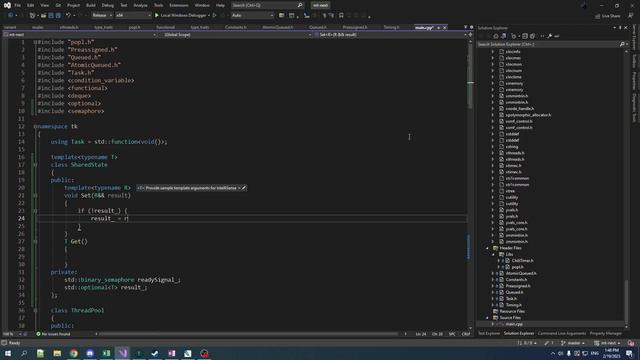This screenshot has width=640, height=360.
Task: Click the Solution Explorer vertical scrollbar
Action: [627, 188]
